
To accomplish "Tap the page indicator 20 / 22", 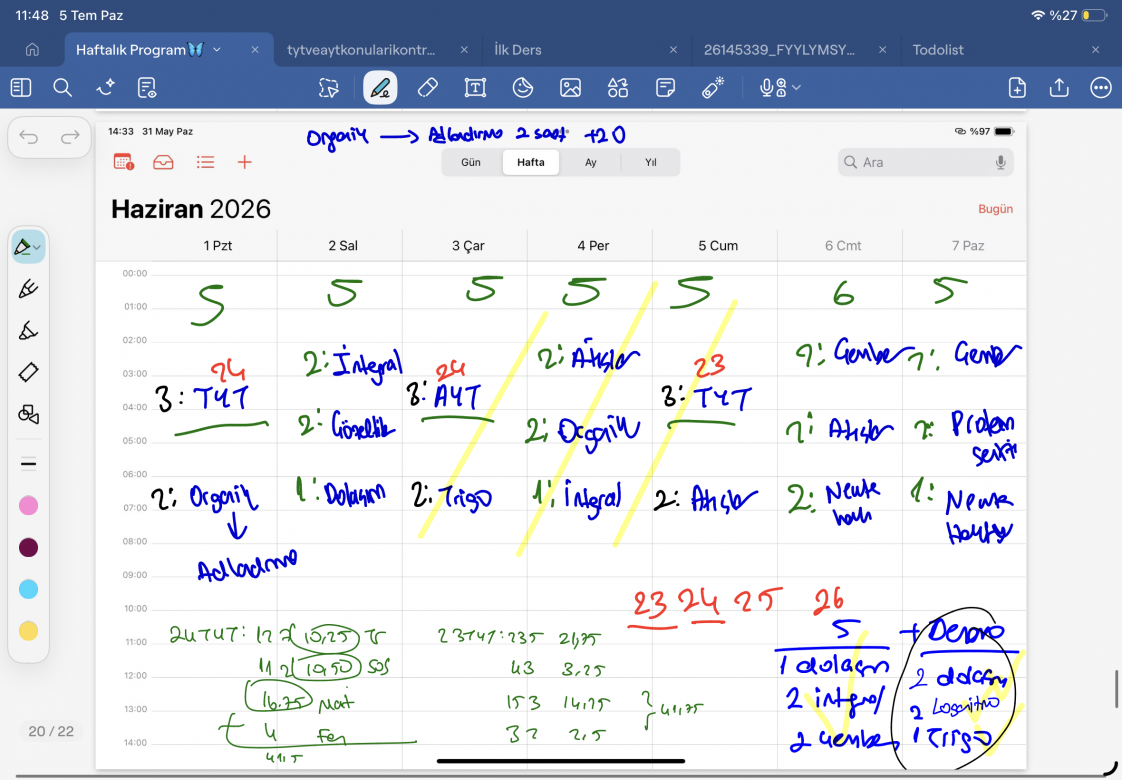I will [x=51, y=731].
